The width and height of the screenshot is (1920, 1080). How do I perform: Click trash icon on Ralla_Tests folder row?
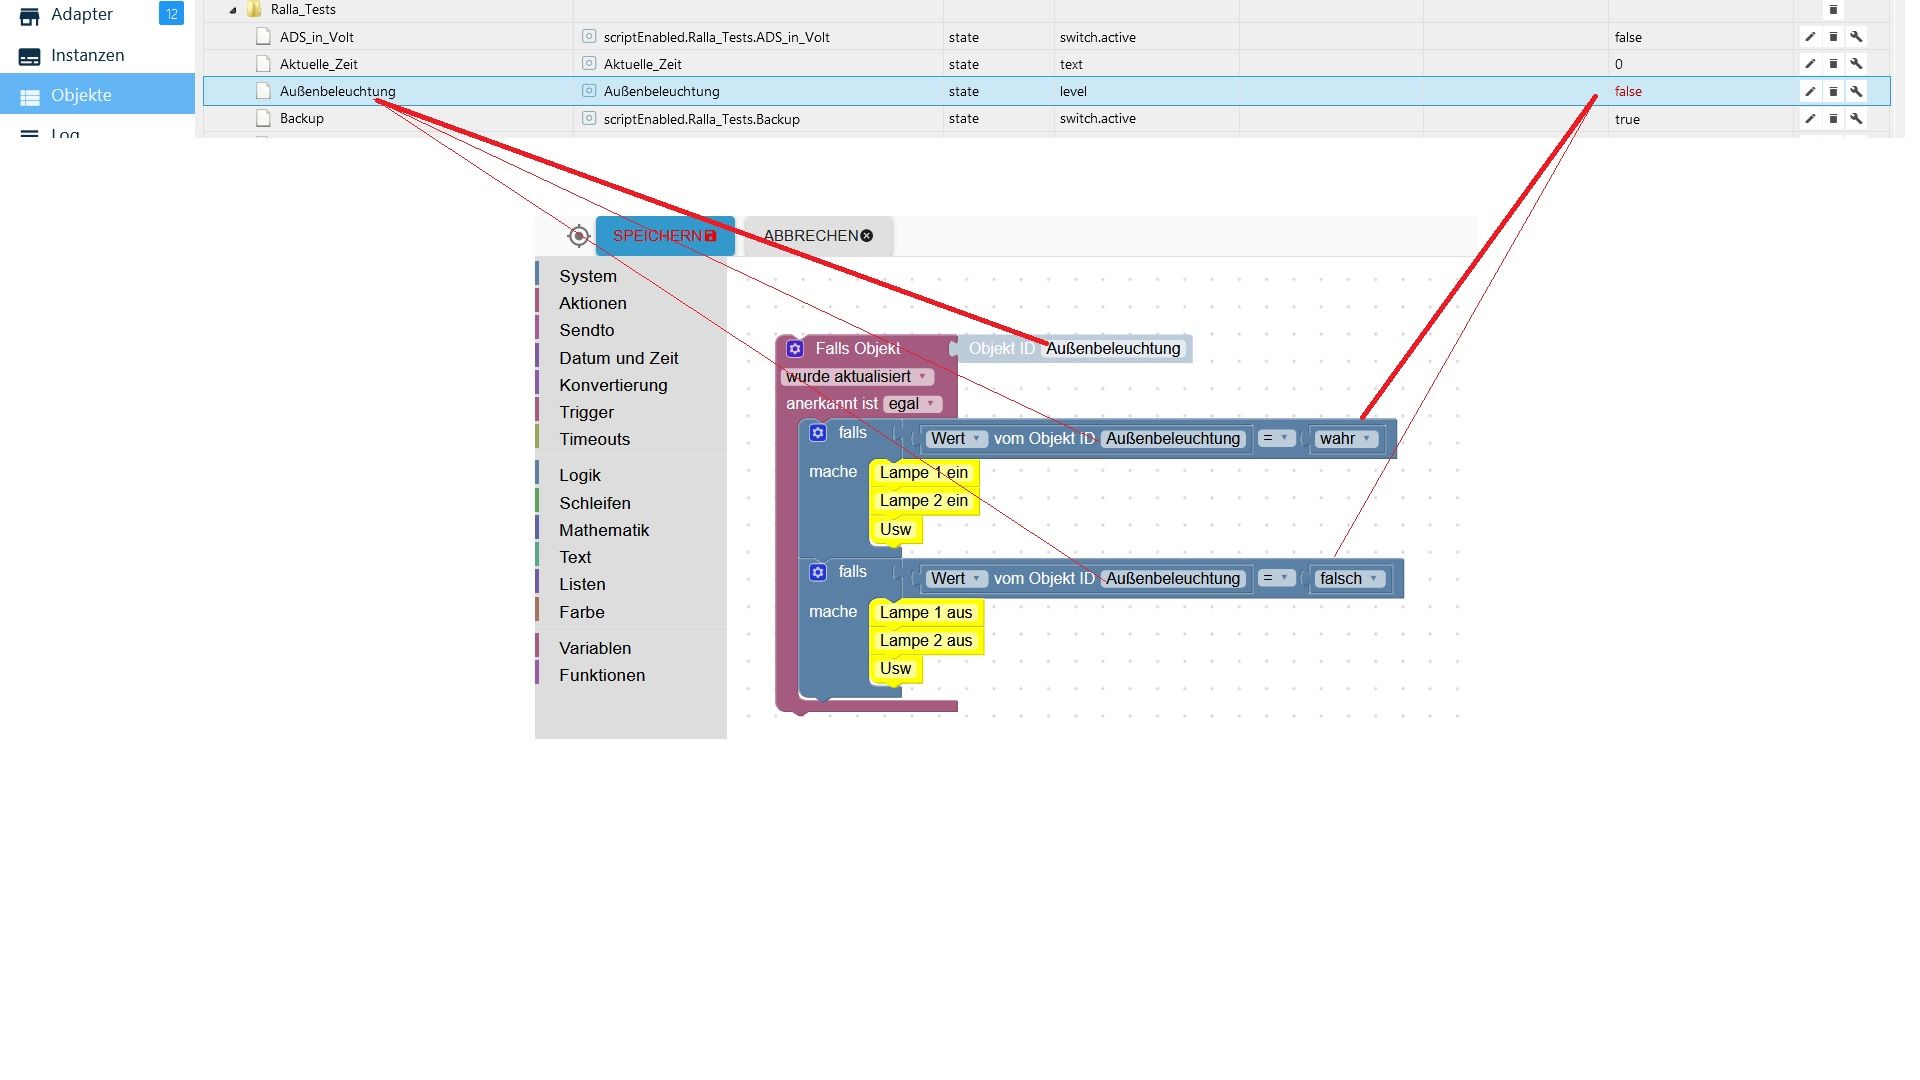(1833, 10)
